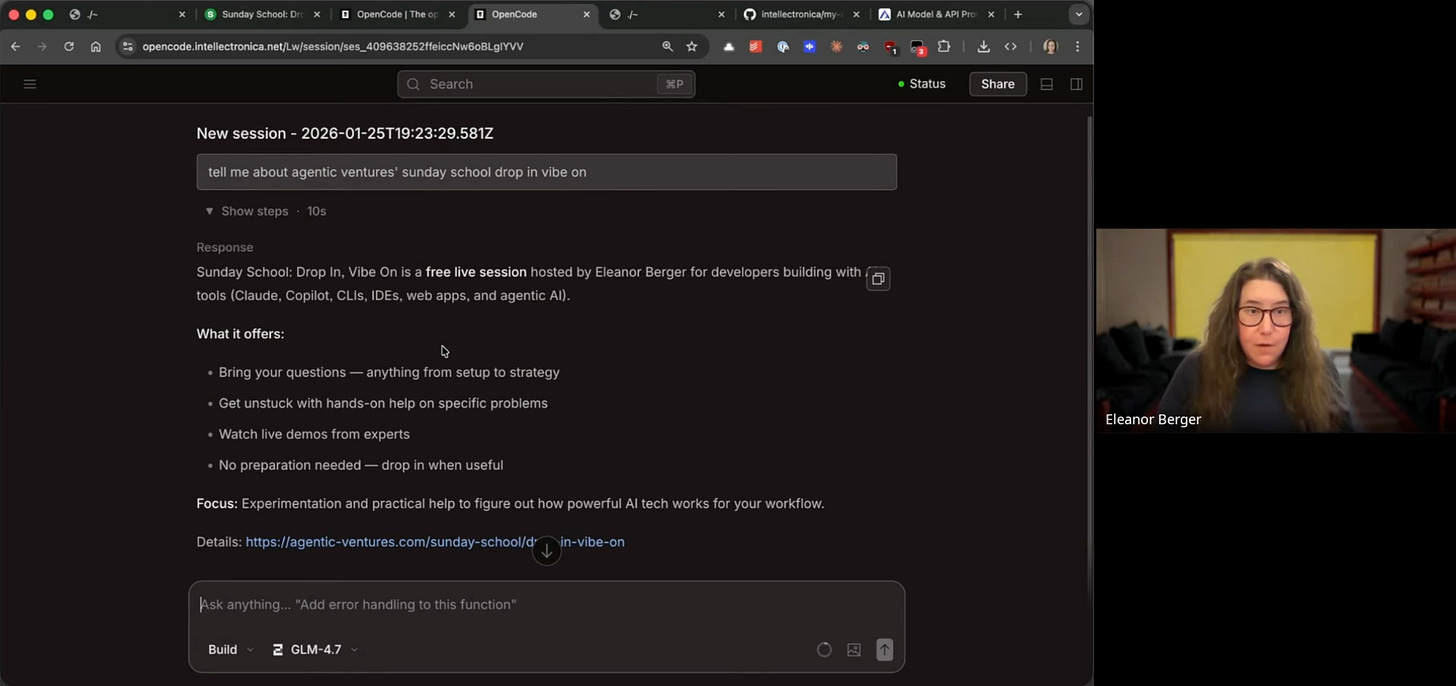Open the agentic-ventures.com drop-in-vibe-on link
Image resolution: width=1456 pixels, height=686 pixels.
coord(435,542)
